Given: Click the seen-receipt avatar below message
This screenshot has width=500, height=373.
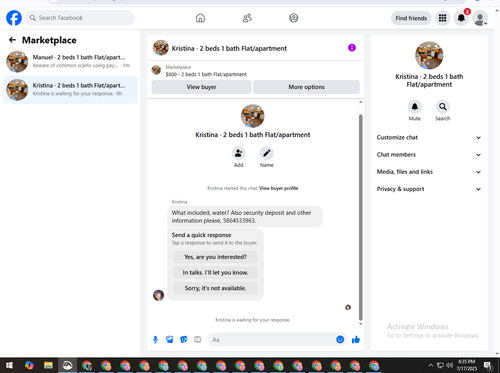Looking at the screenshot, I should click(348, 307).
